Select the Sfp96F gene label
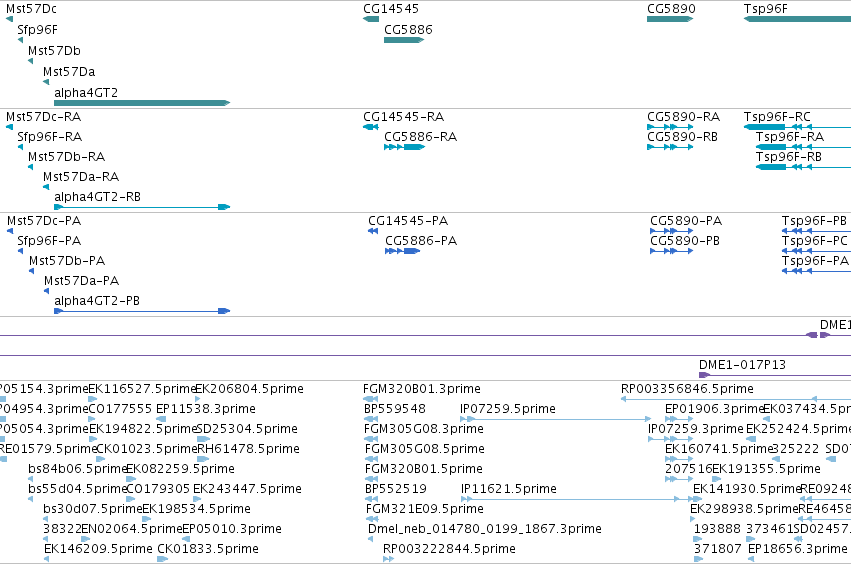Screen dimensions: 851x564 tap(37, 30)
